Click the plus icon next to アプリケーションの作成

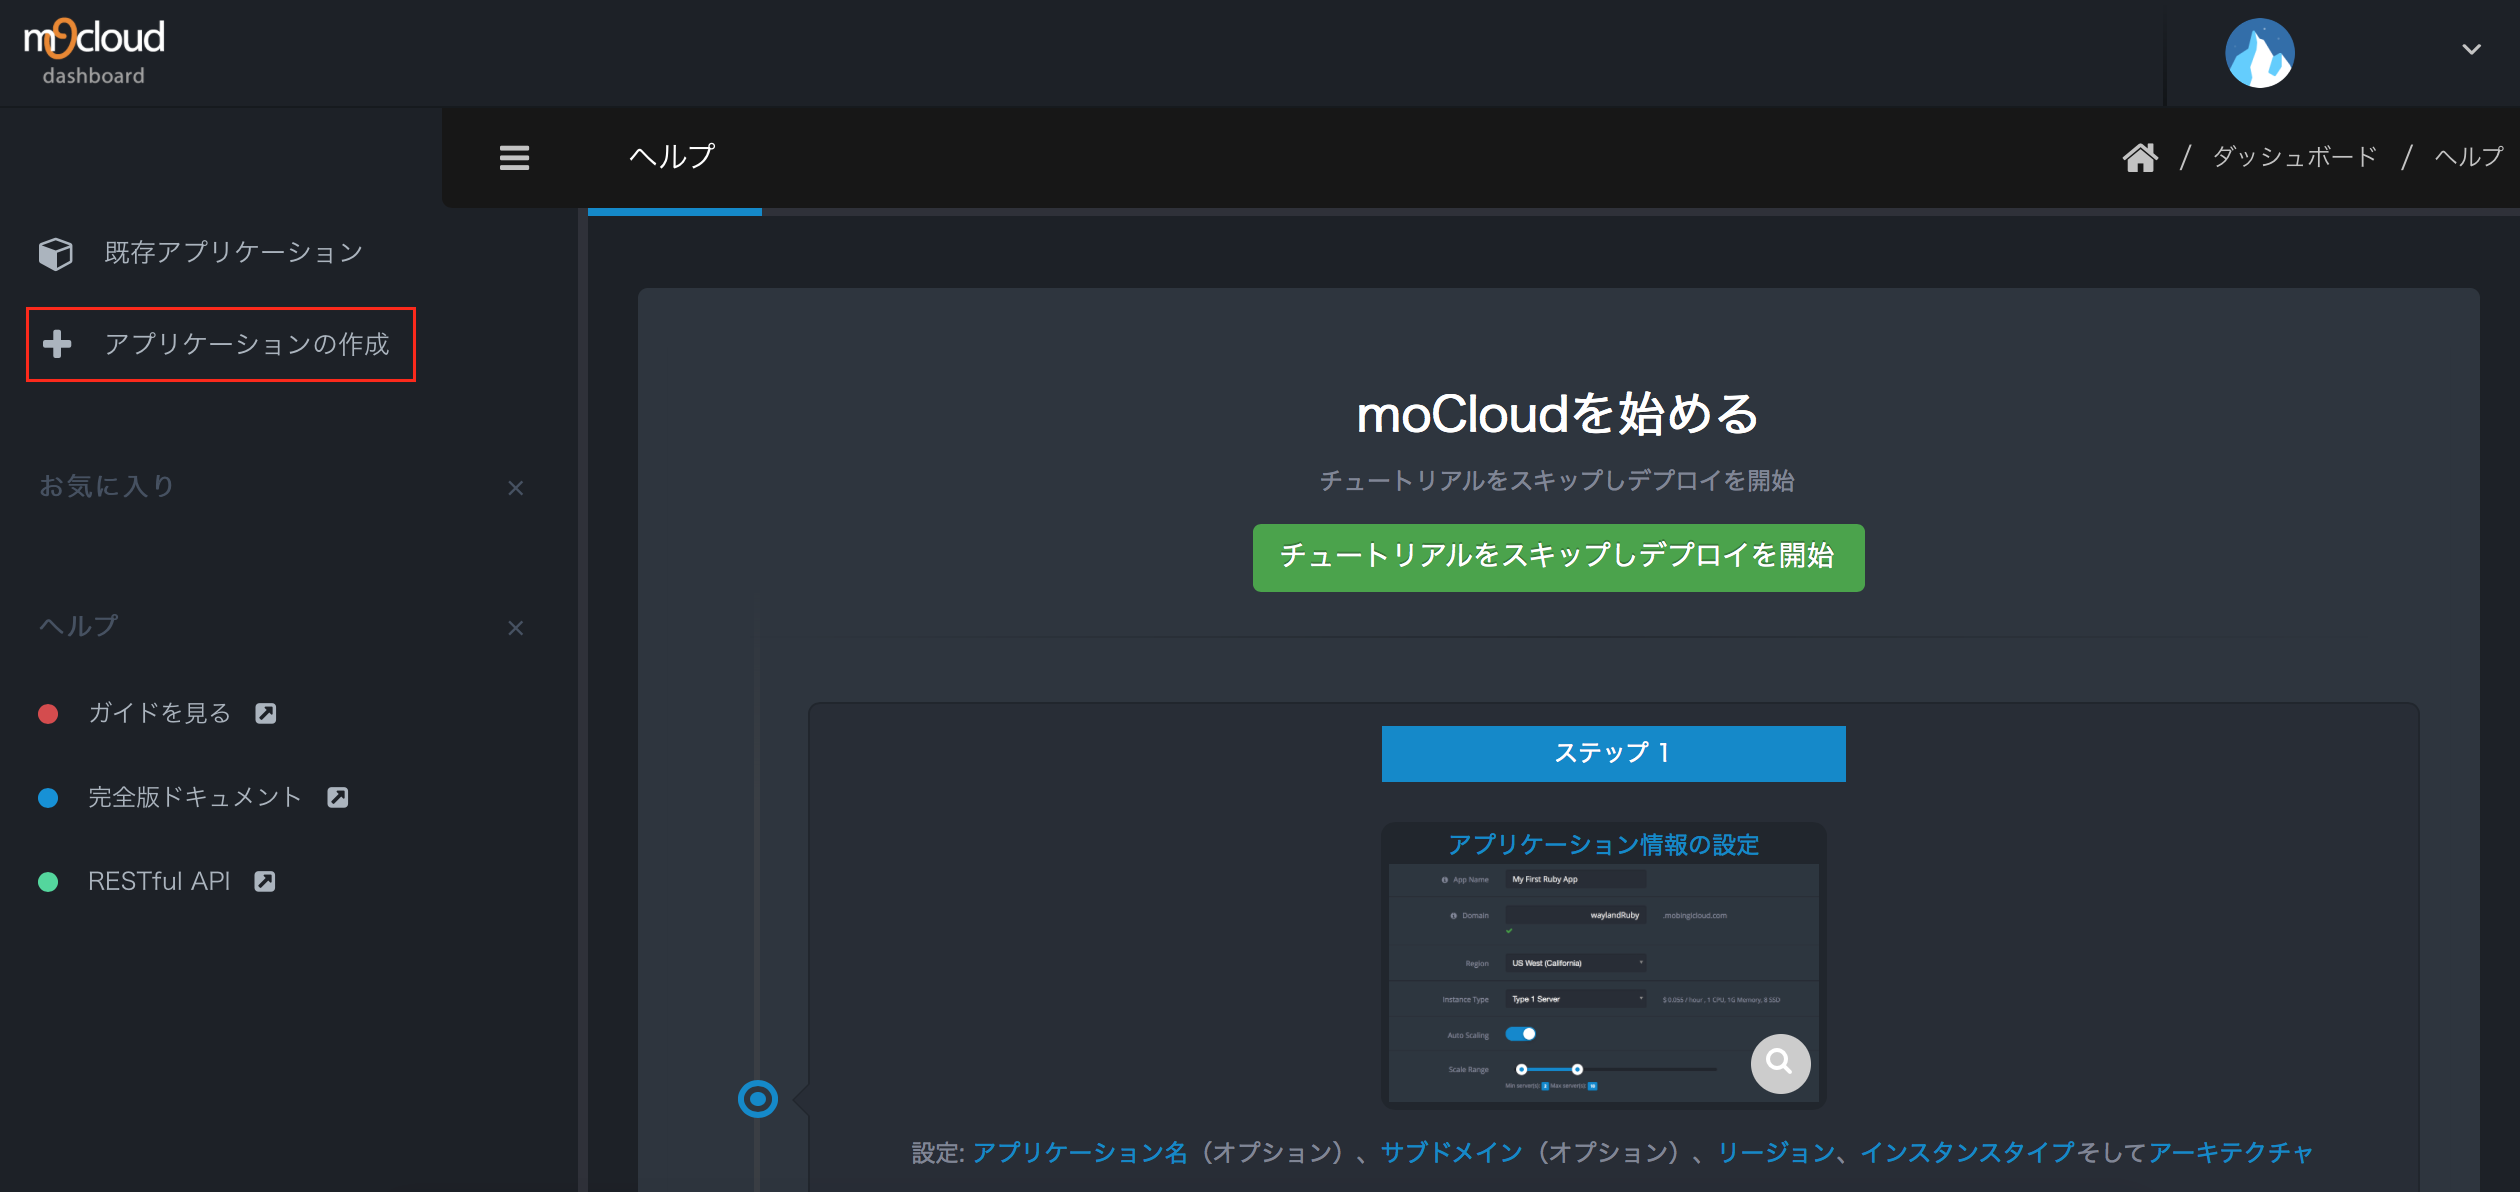[x=57, y=344]
